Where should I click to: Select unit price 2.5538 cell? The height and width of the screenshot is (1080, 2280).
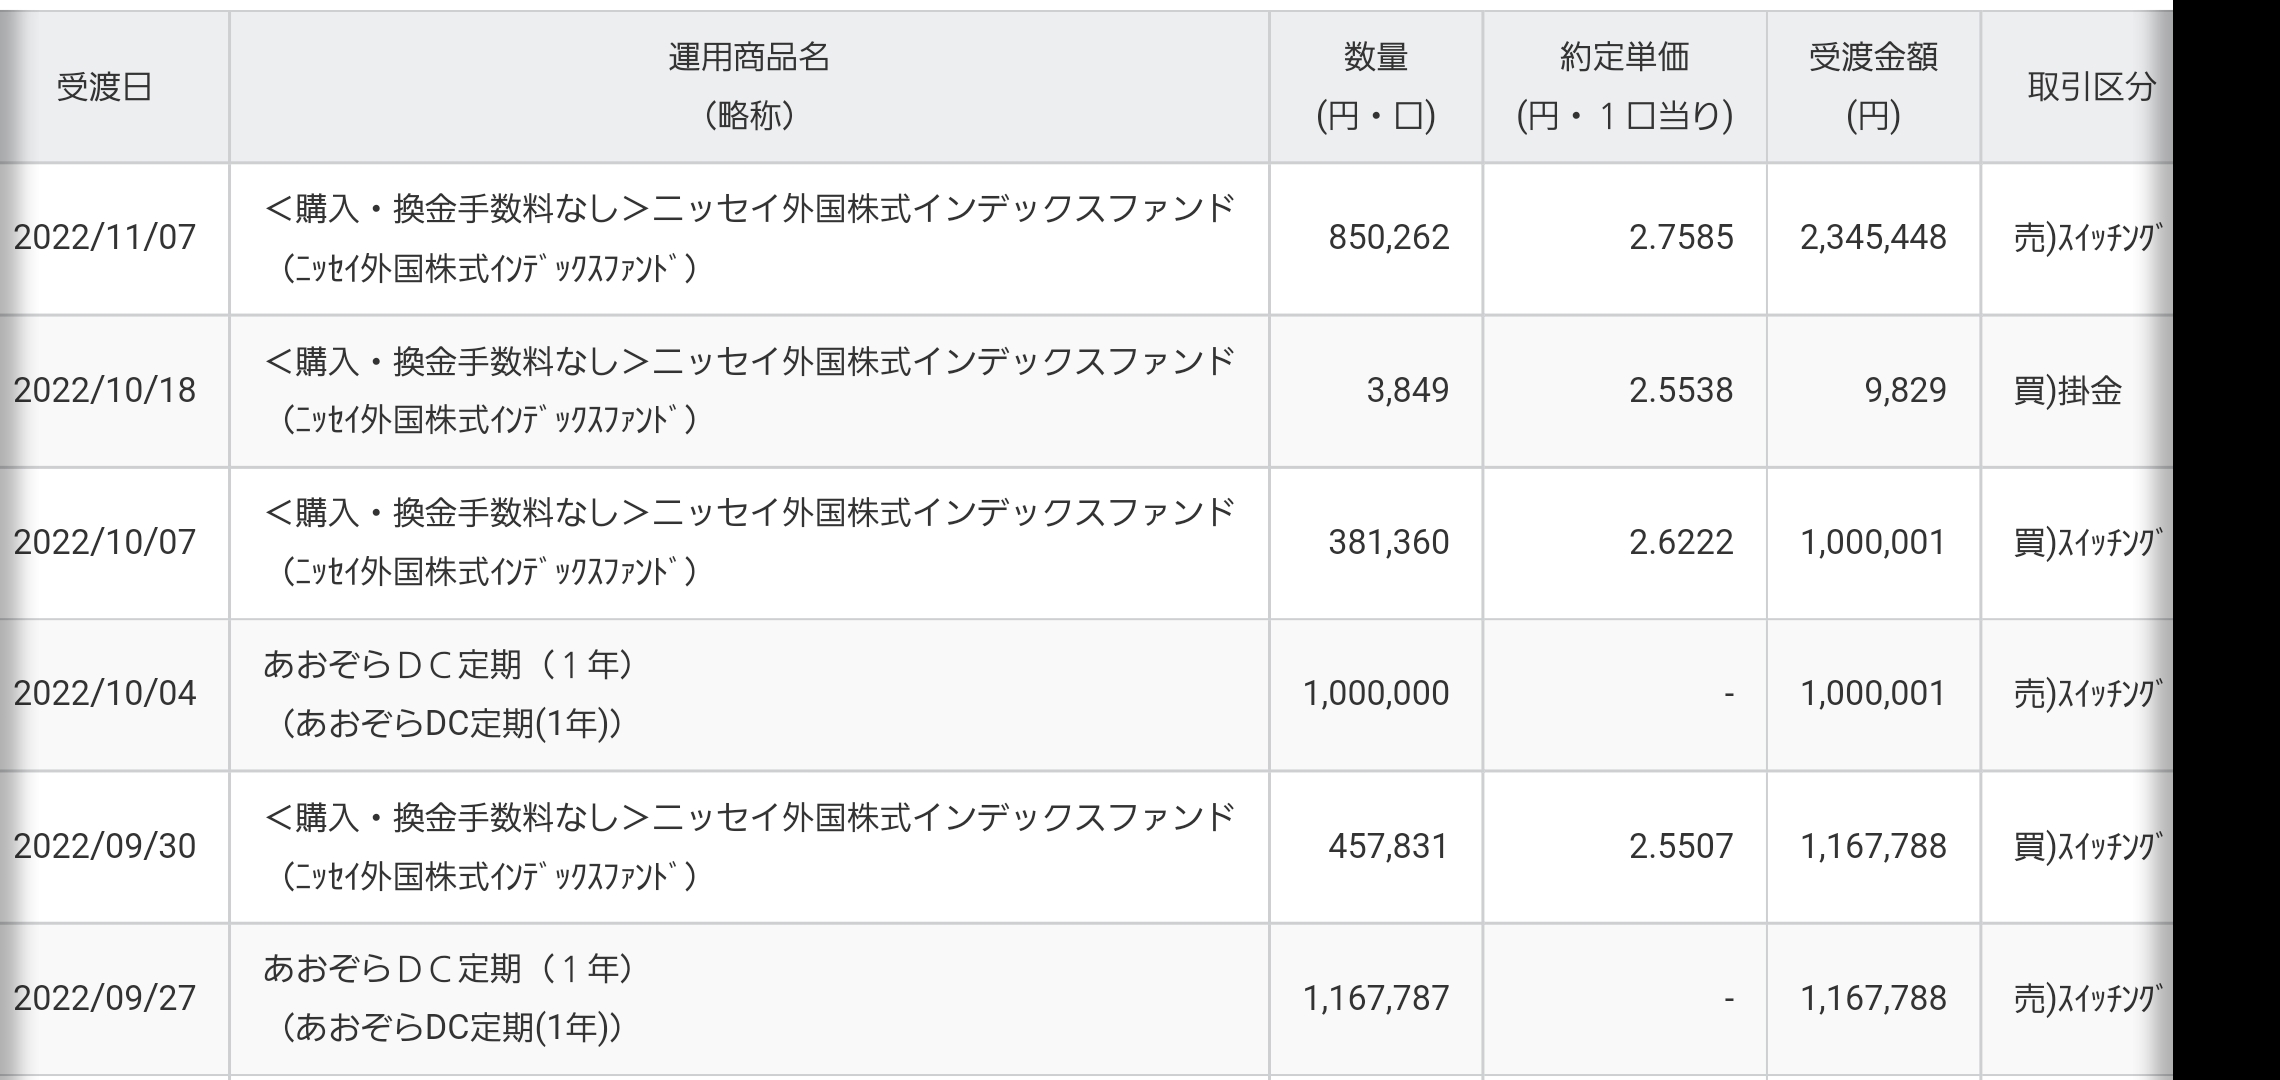point(1625,390)
